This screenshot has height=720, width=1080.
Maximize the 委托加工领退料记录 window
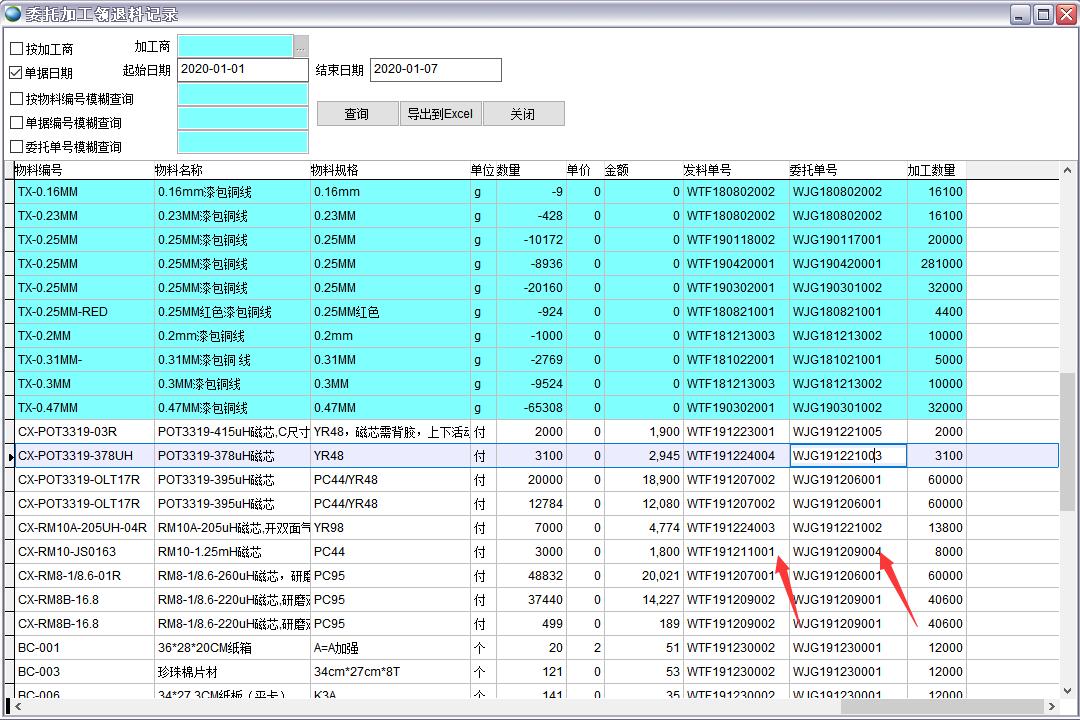click(1043, 14)
